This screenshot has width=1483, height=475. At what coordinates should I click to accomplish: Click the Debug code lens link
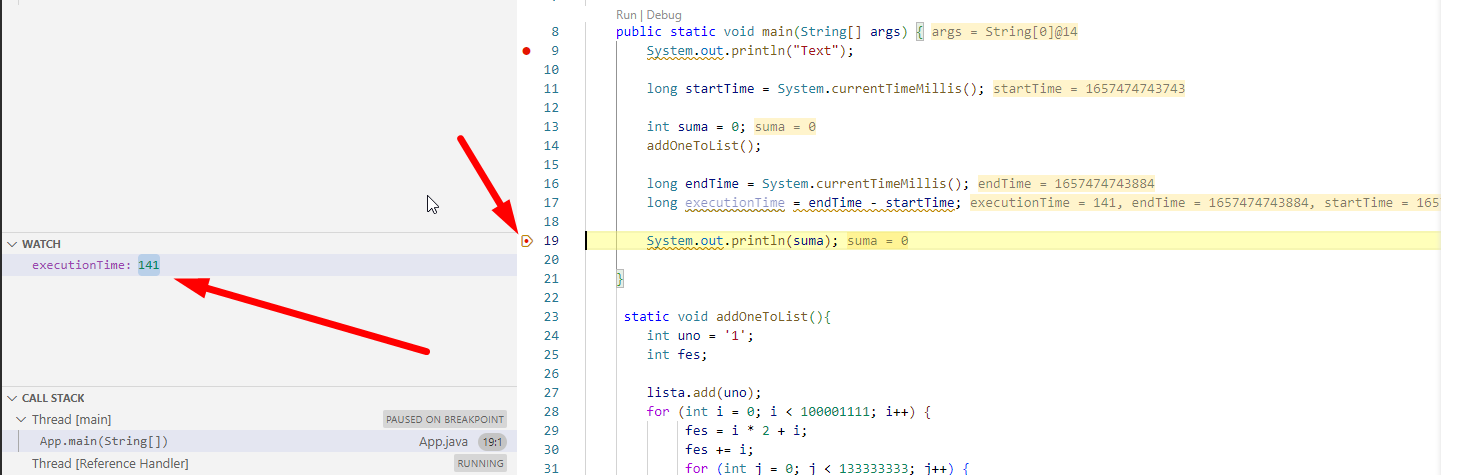(x=664, y=15)
